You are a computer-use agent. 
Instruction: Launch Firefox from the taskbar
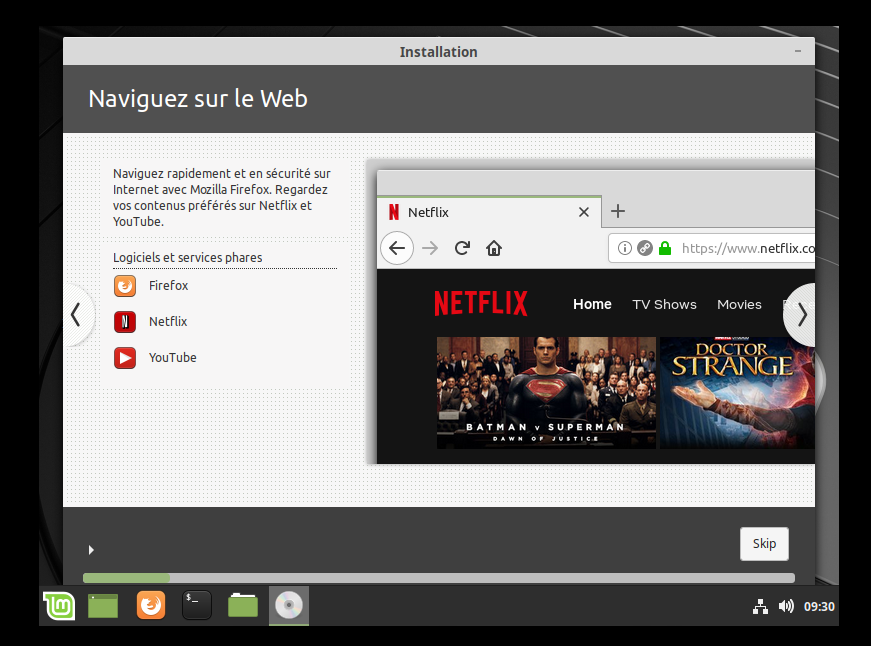coord(151,605)
